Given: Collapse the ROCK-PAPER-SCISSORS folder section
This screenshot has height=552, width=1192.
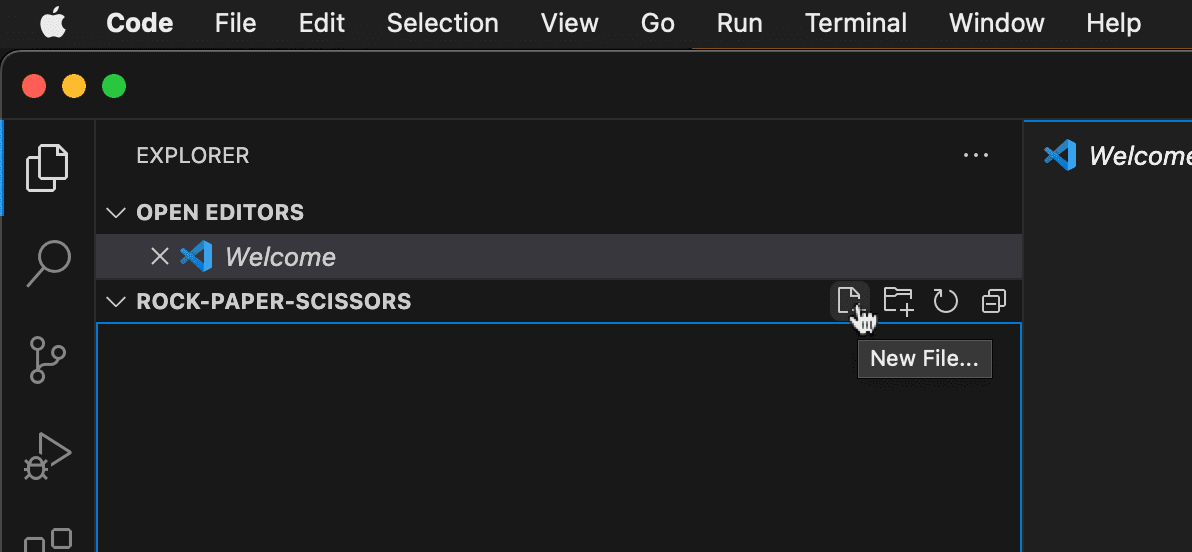Looking at the screenshot, I should [117, 301].
